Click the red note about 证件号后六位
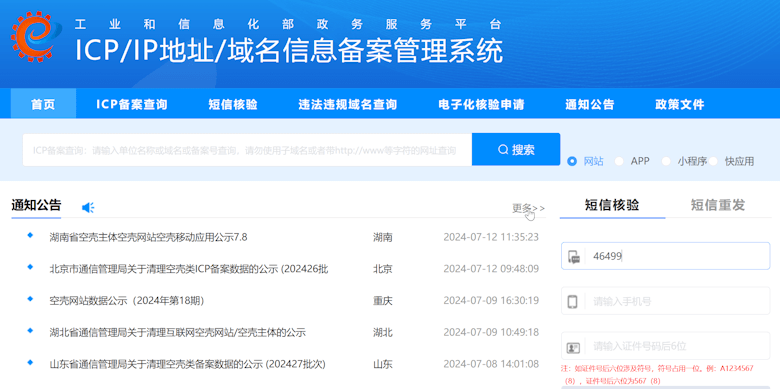The image size is (780, 389). point(657,375)
